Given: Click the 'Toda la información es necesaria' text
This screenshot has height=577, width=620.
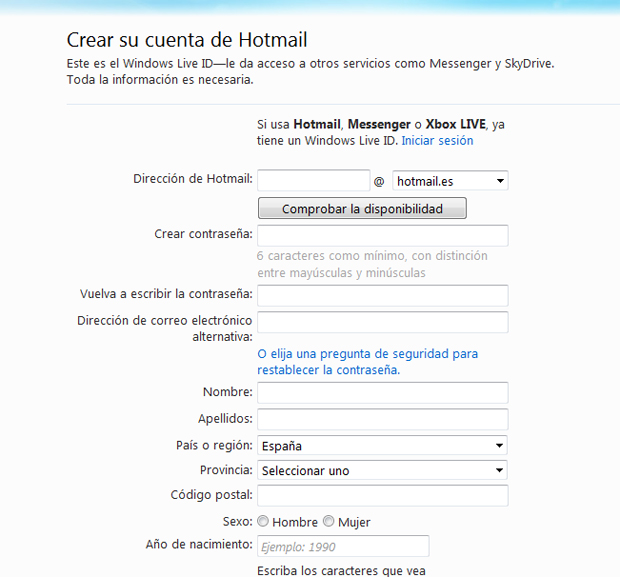Looking at the screenshot, I should (x=160, y=80).
